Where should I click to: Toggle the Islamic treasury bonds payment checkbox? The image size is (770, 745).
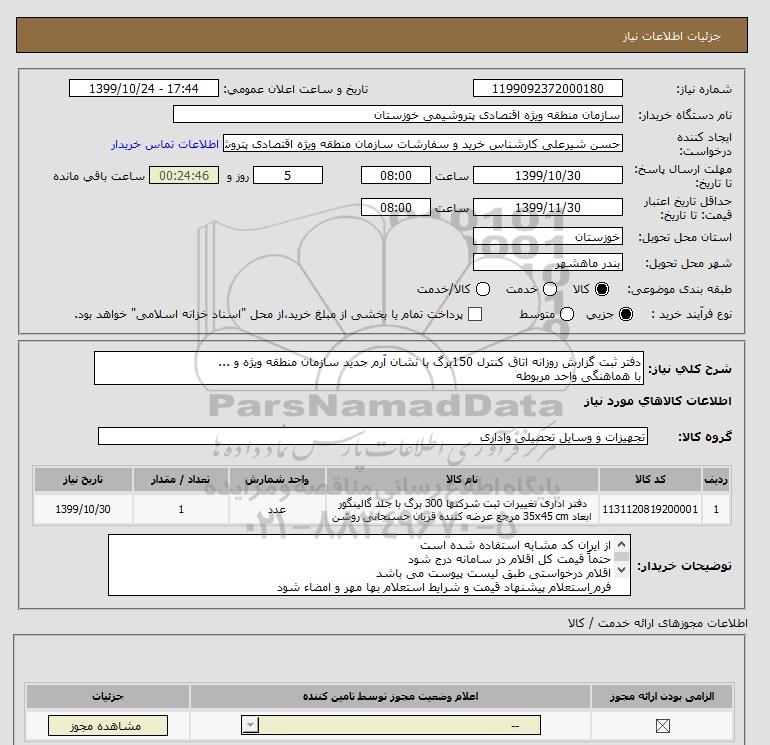pyautogui.click(x=475, y=314)
